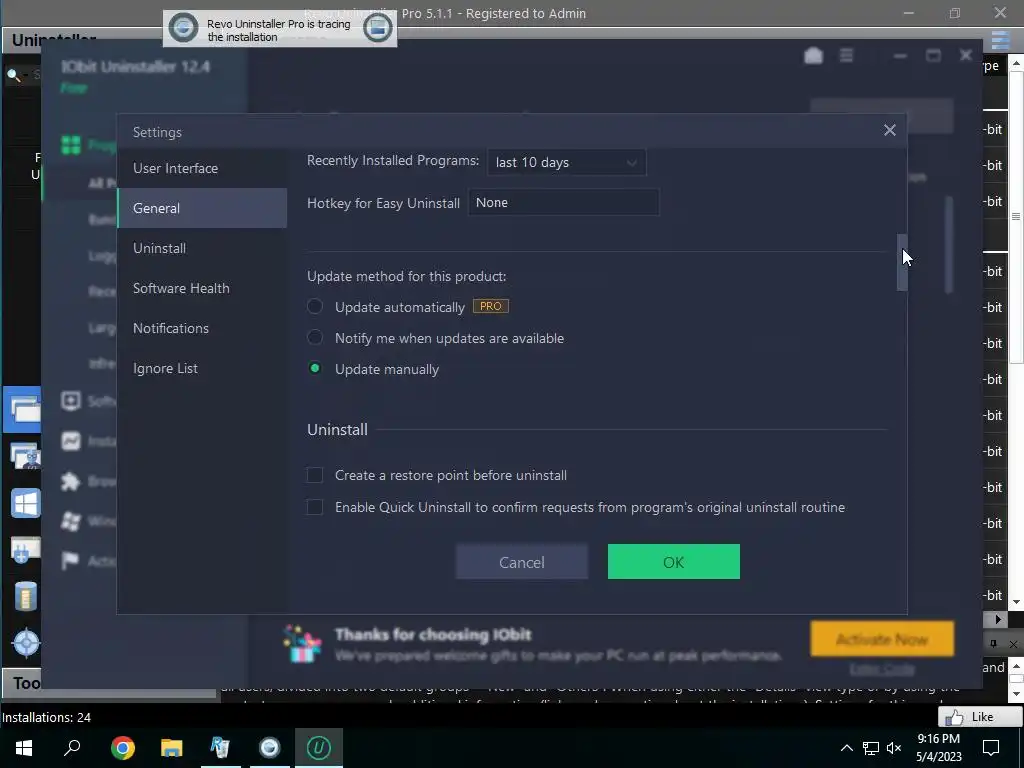Click the Revo list horizontal scroll right arrow
Image resolution: width=1024 pixels, height=768 pixels.
(x=998, y=619)
